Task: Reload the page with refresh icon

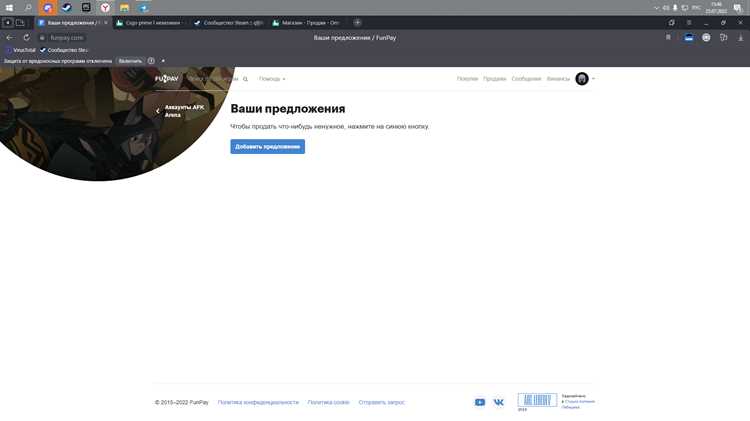Action: [26, 37]
